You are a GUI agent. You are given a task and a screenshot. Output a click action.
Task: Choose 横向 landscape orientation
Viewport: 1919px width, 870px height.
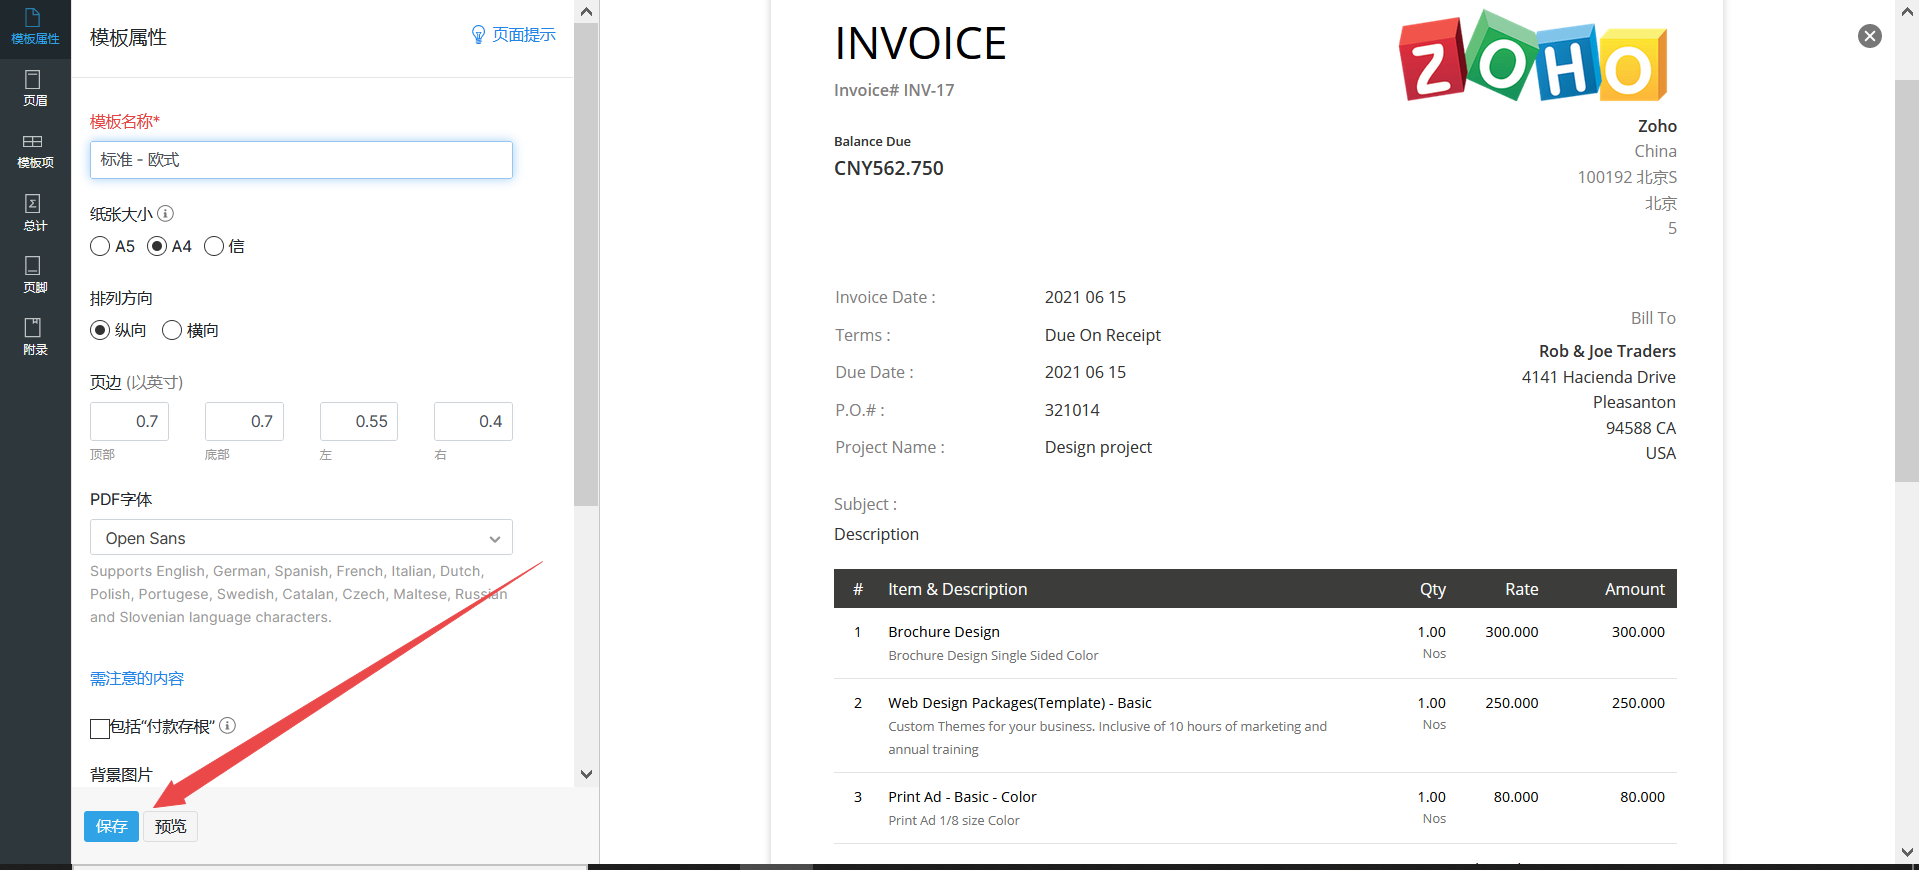pyautogui.click(x=172, y=330)
